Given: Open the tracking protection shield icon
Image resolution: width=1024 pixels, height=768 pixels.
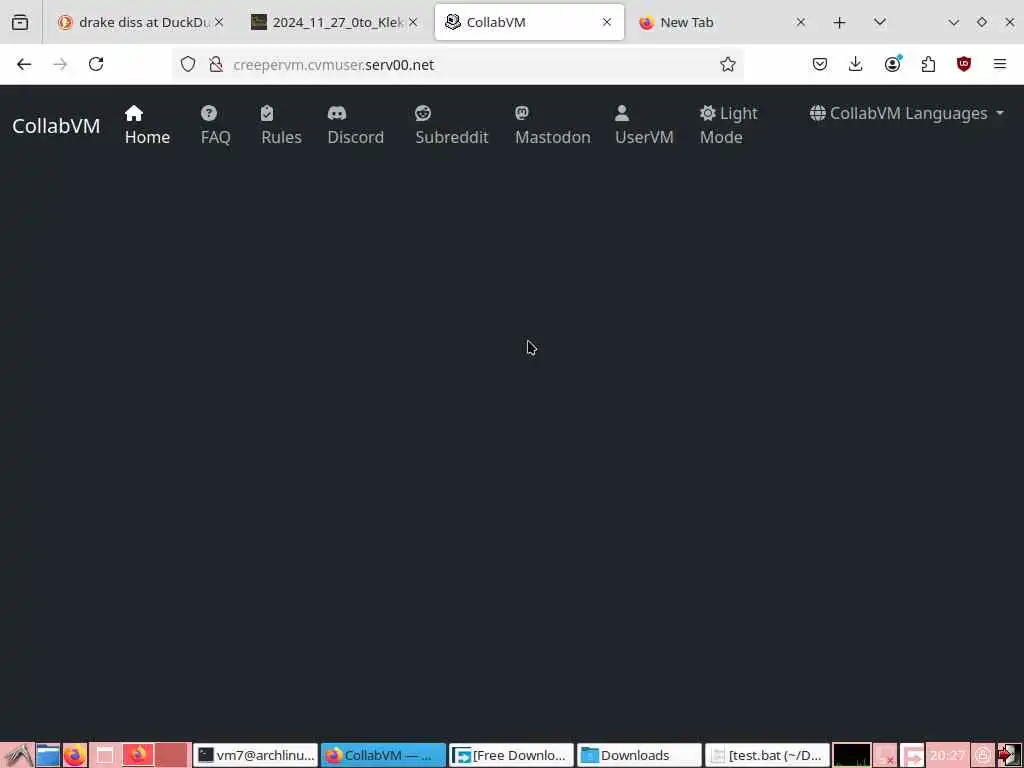Looking at the screenshot, I should click(188, 64).
